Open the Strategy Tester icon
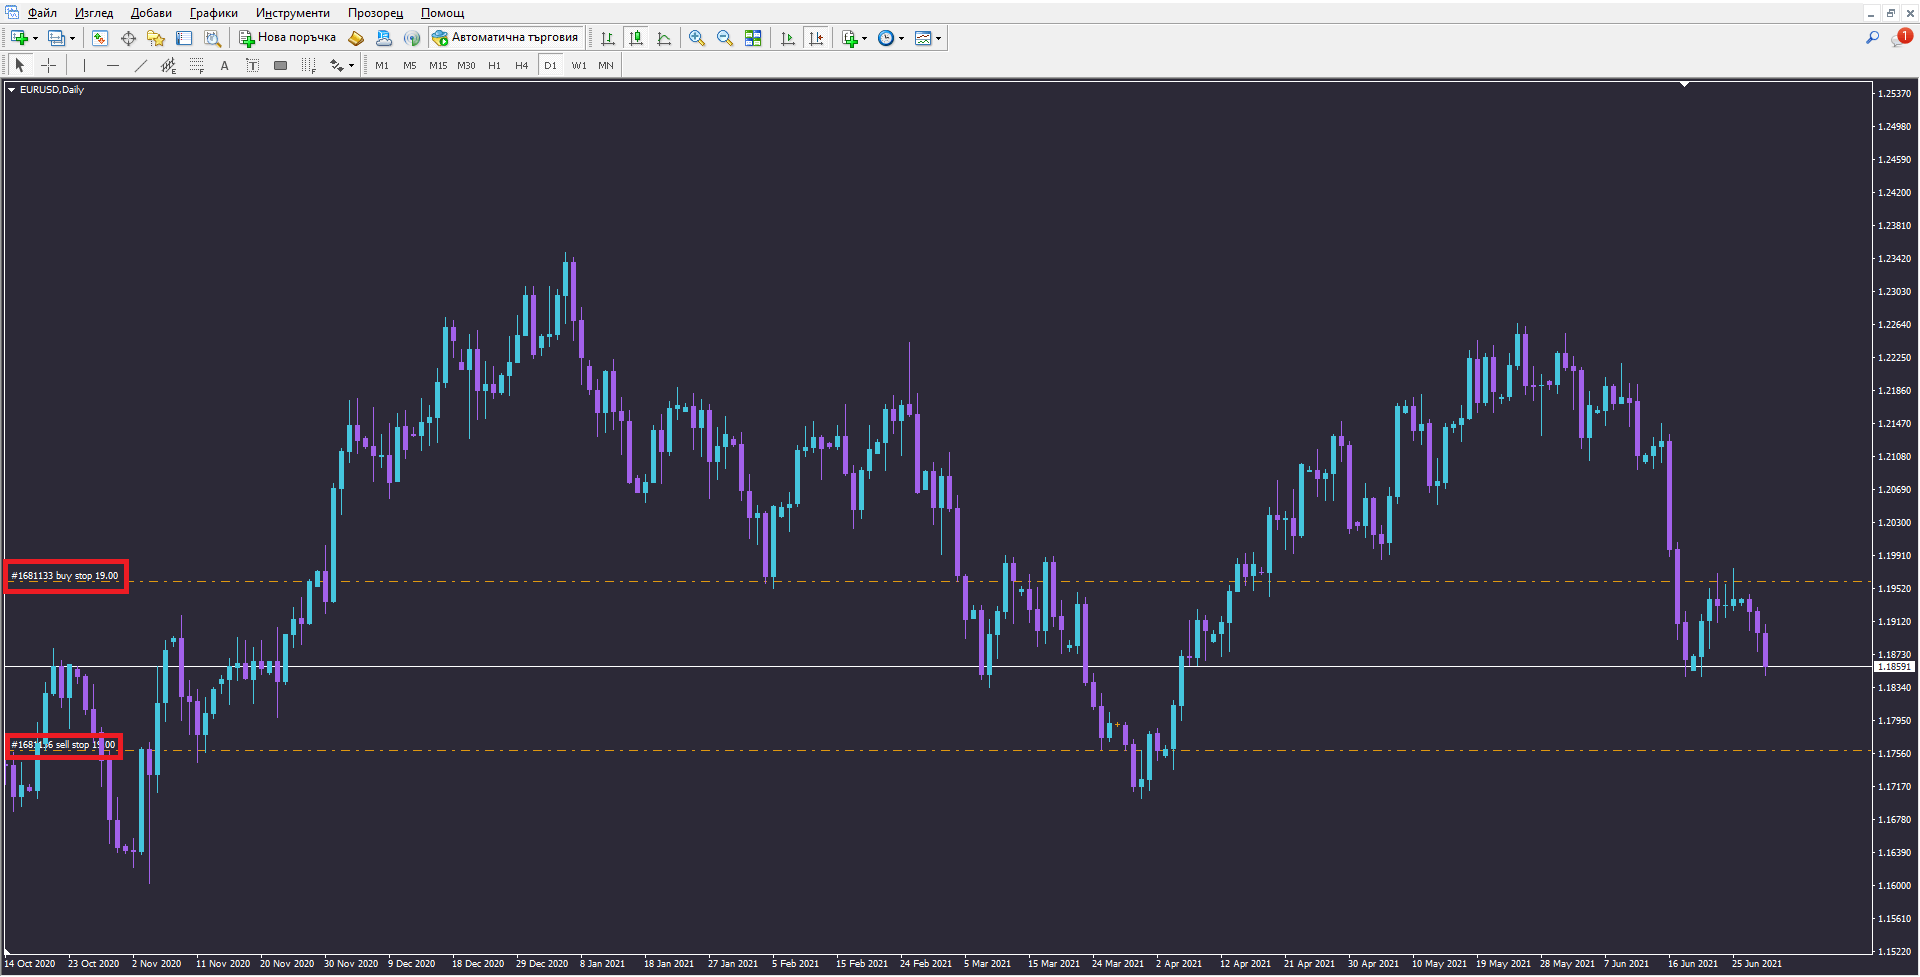1920x977 pixels. point(212,38)
